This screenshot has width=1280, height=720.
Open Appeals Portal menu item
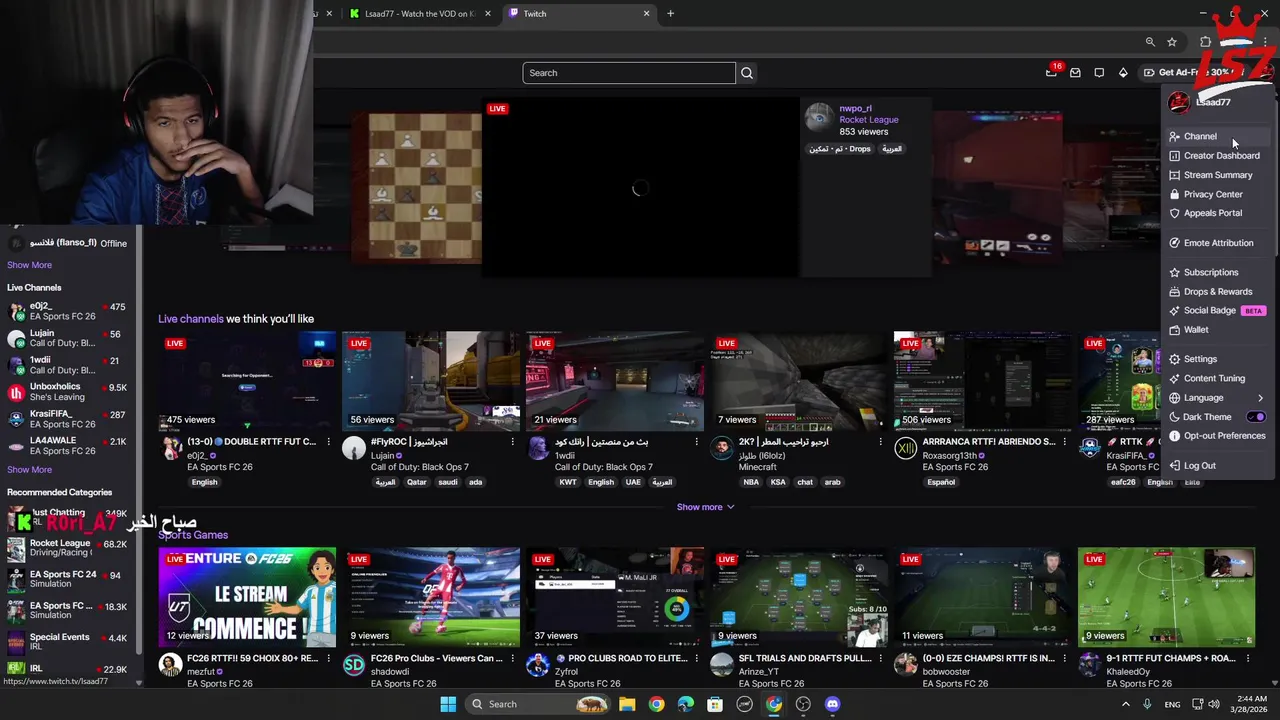[x=1220, y=213]
